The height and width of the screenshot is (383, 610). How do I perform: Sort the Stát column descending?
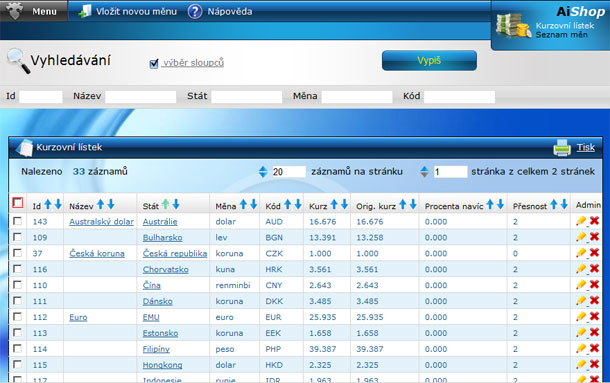coord(176,204)
